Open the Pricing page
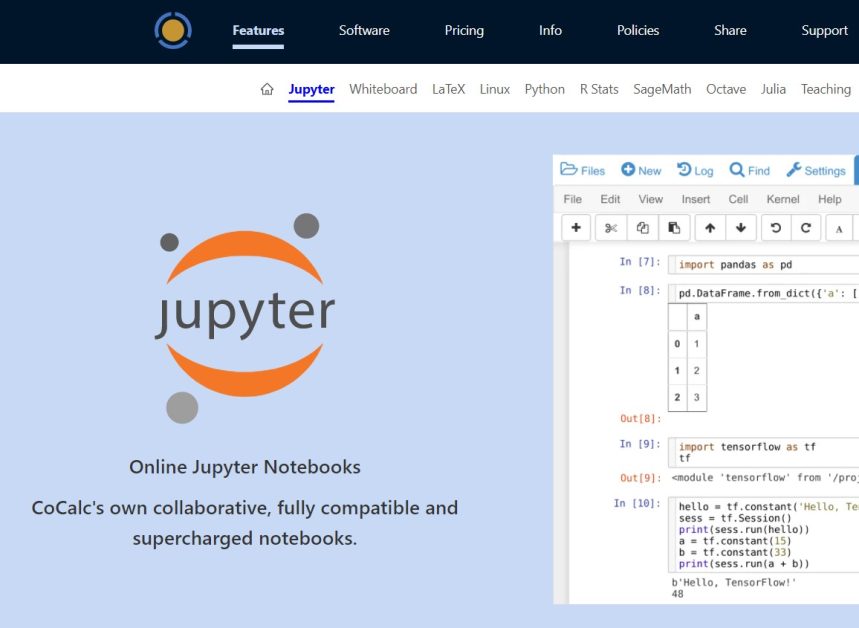This screenshot has width=859, height=628. tap(464, 30)
